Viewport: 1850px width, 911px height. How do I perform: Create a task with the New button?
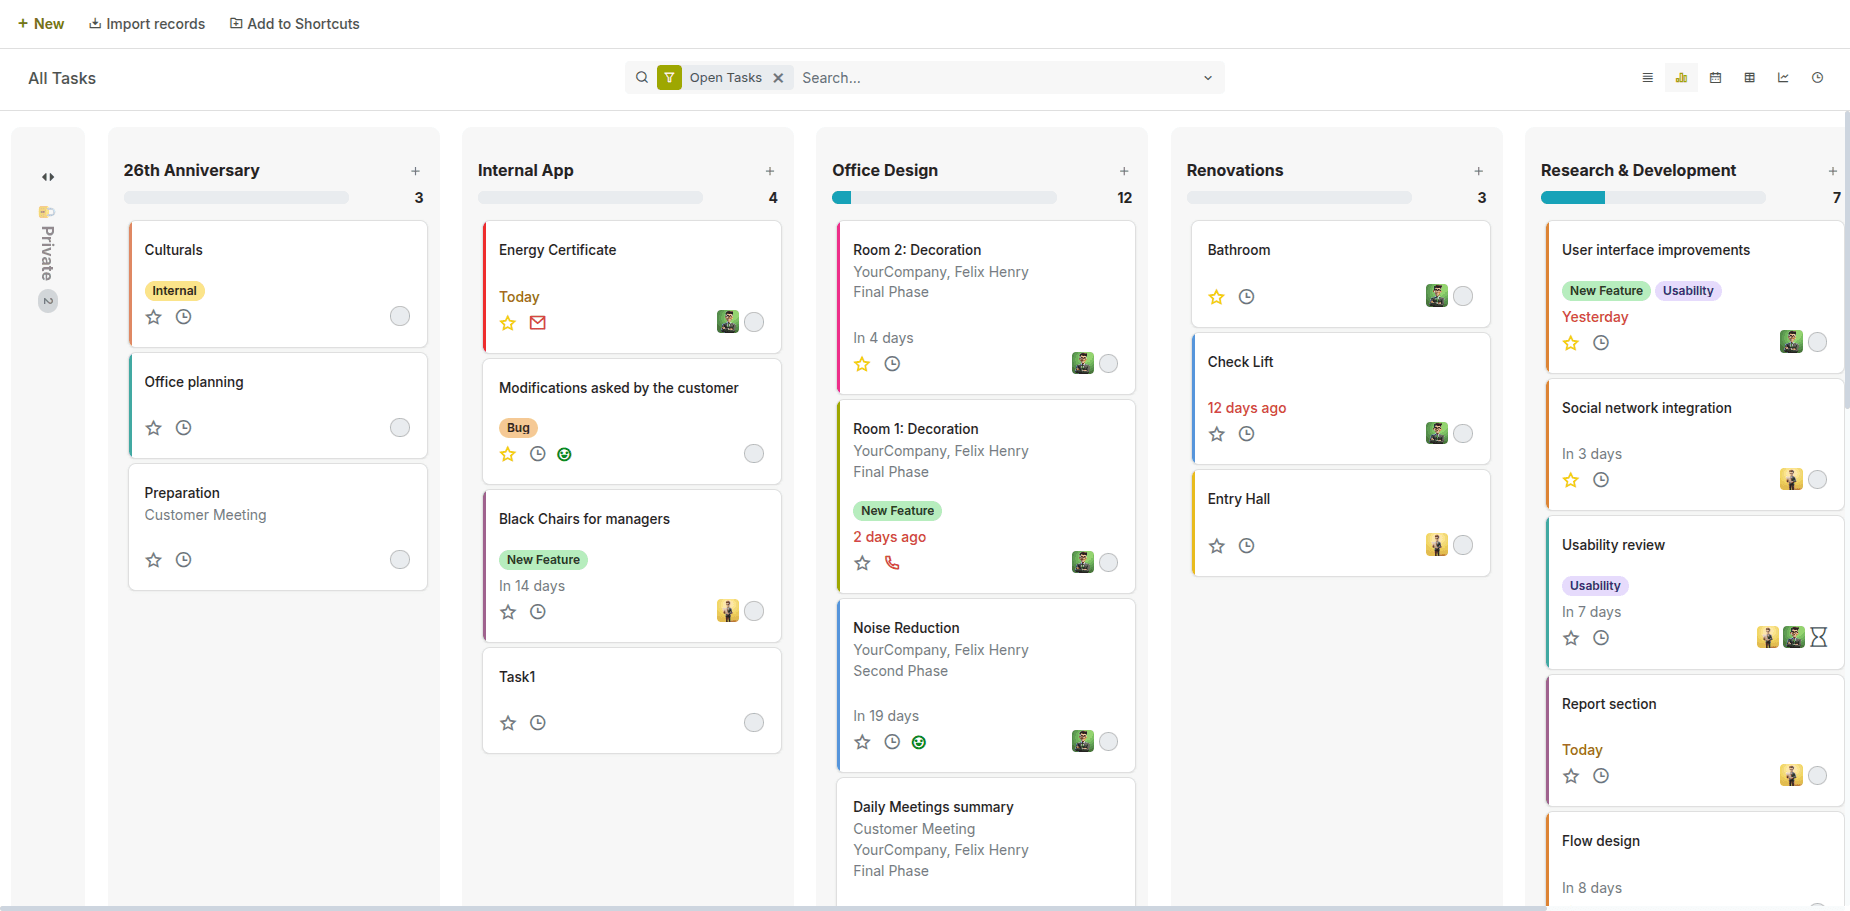point(40,23)
